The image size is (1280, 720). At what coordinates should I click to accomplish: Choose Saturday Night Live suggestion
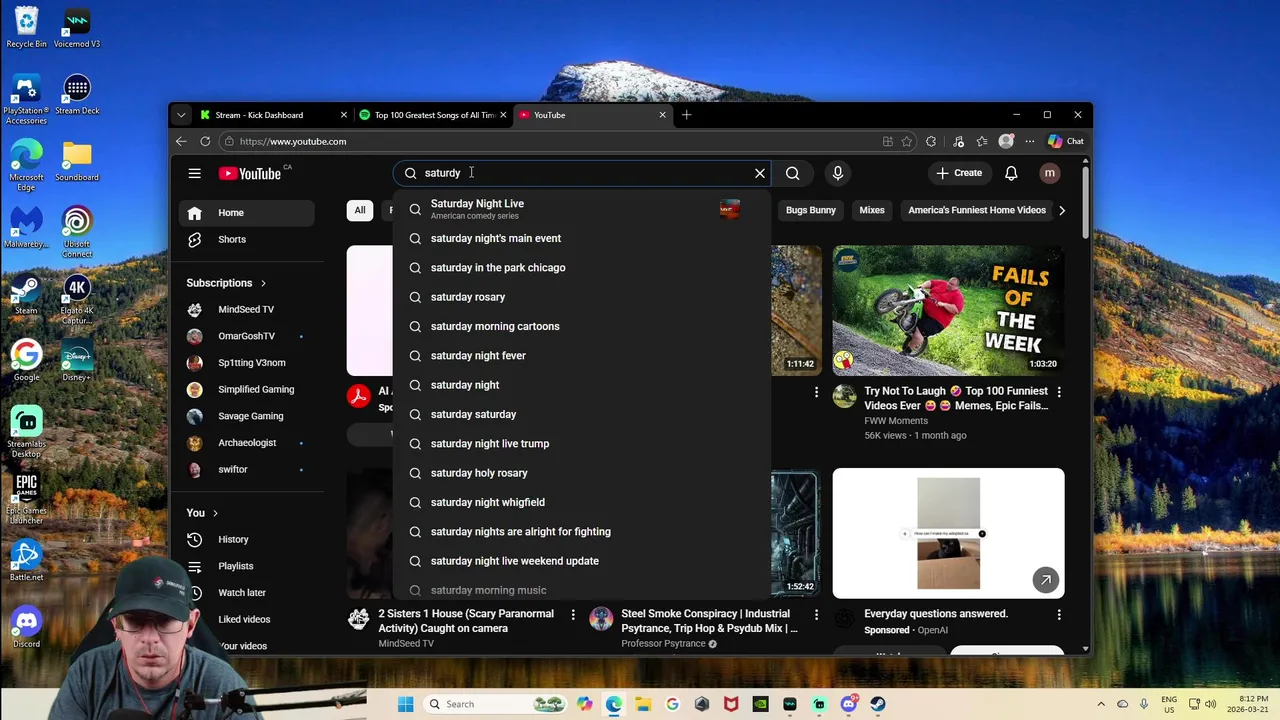pos(582,208)
